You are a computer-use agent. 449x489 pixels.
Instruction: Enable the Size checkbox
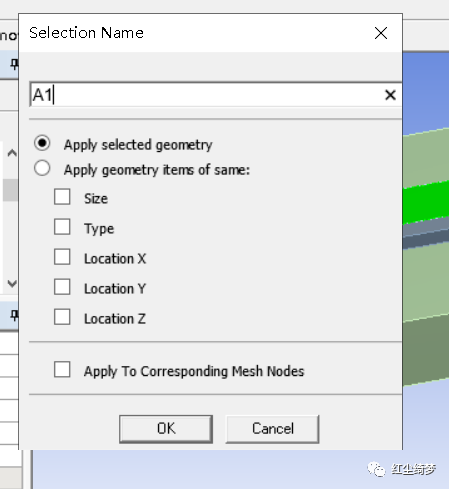click(62, 197)
